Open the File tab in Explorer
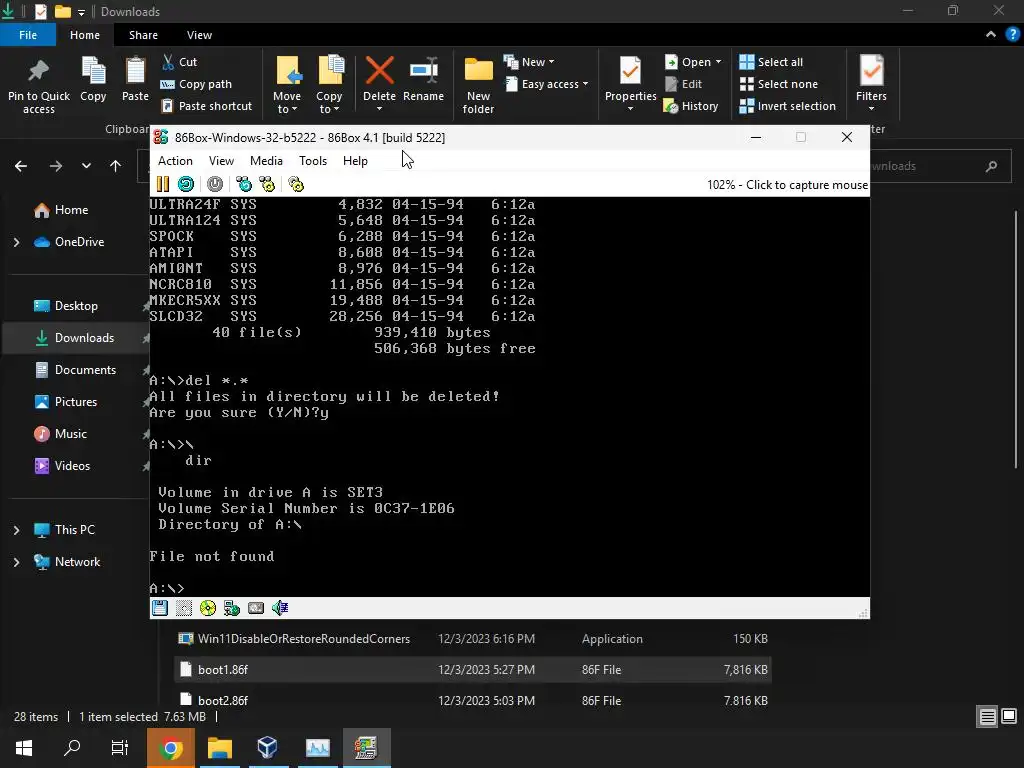The height and width of the screenshot is (768, 1024). [x=28, y=35]
